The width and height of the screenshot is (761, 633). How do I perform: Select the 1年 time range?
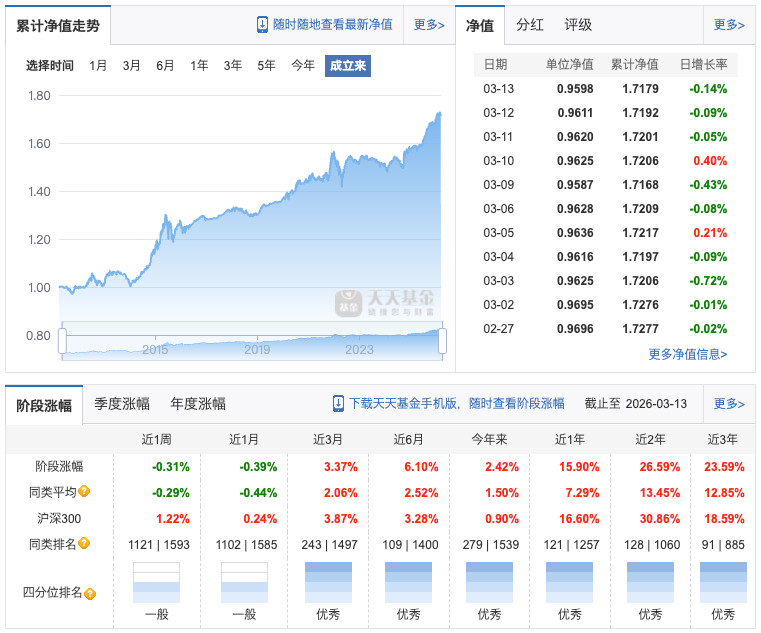[x=199, y=66]
